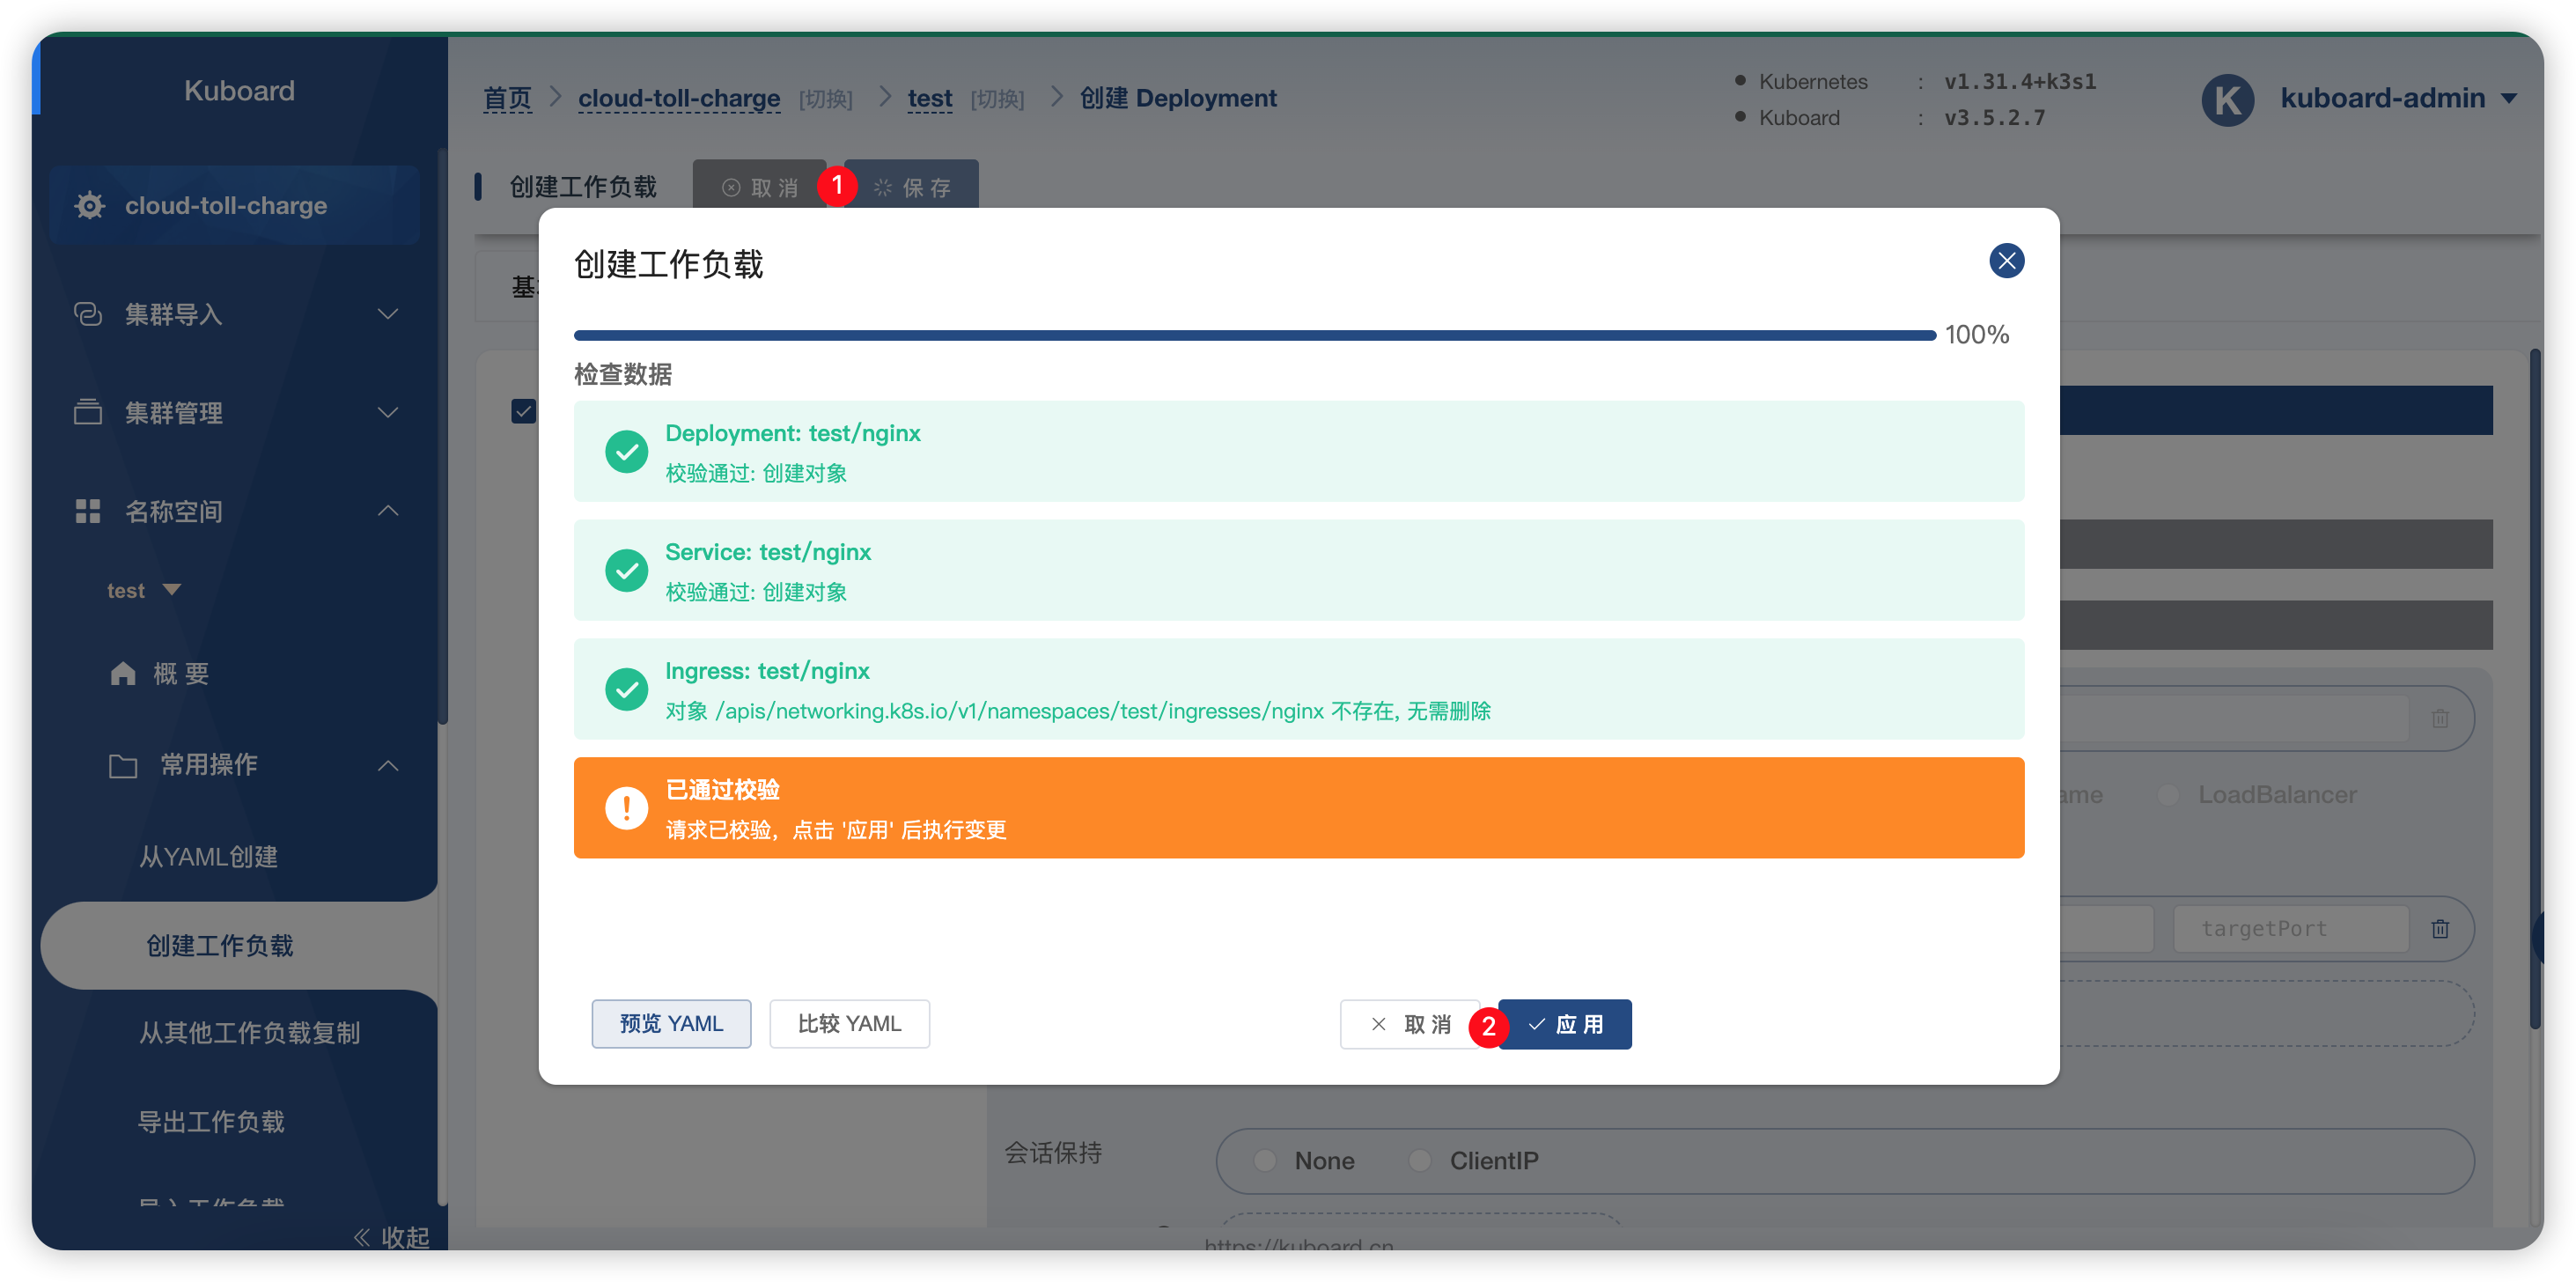Click the 集群导入 link icon
The width and height of the screenshot is (2576, 1282).
[88, 314]
